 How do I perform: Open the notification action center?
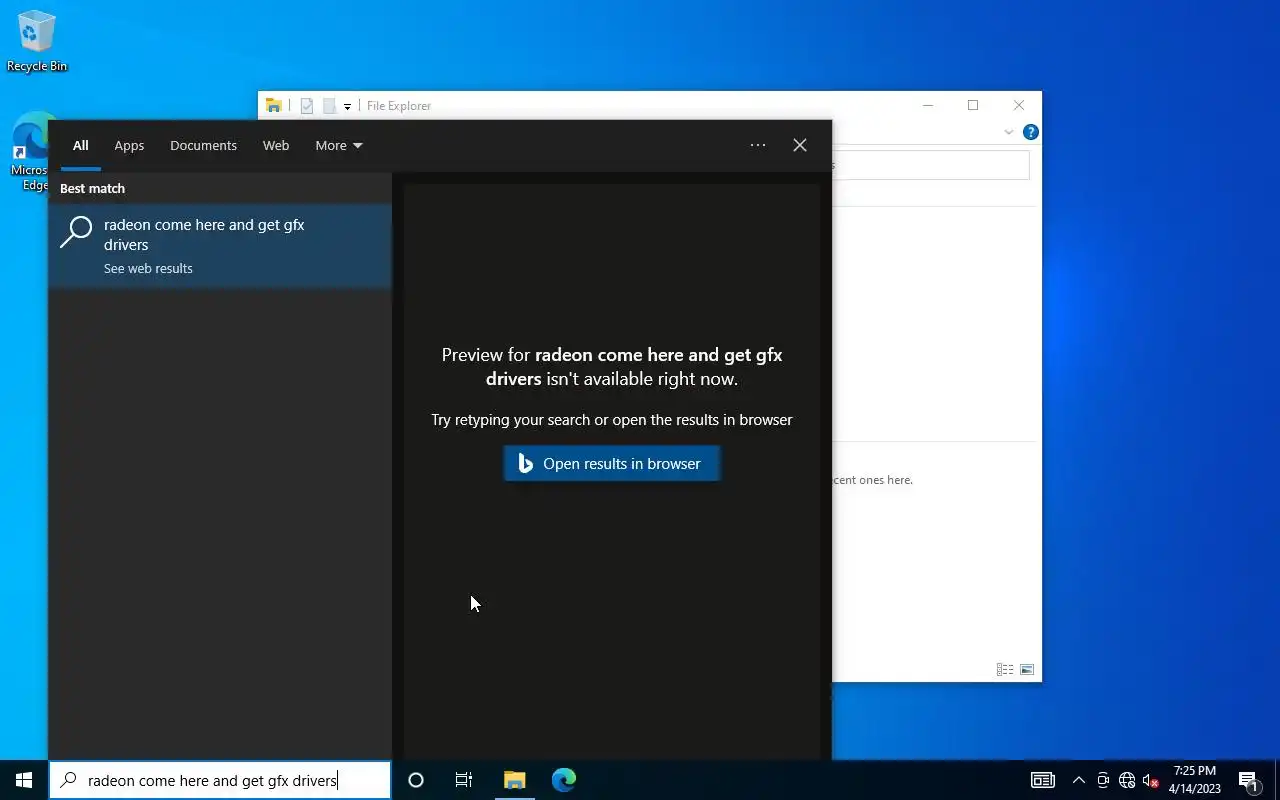[1248, 780]
